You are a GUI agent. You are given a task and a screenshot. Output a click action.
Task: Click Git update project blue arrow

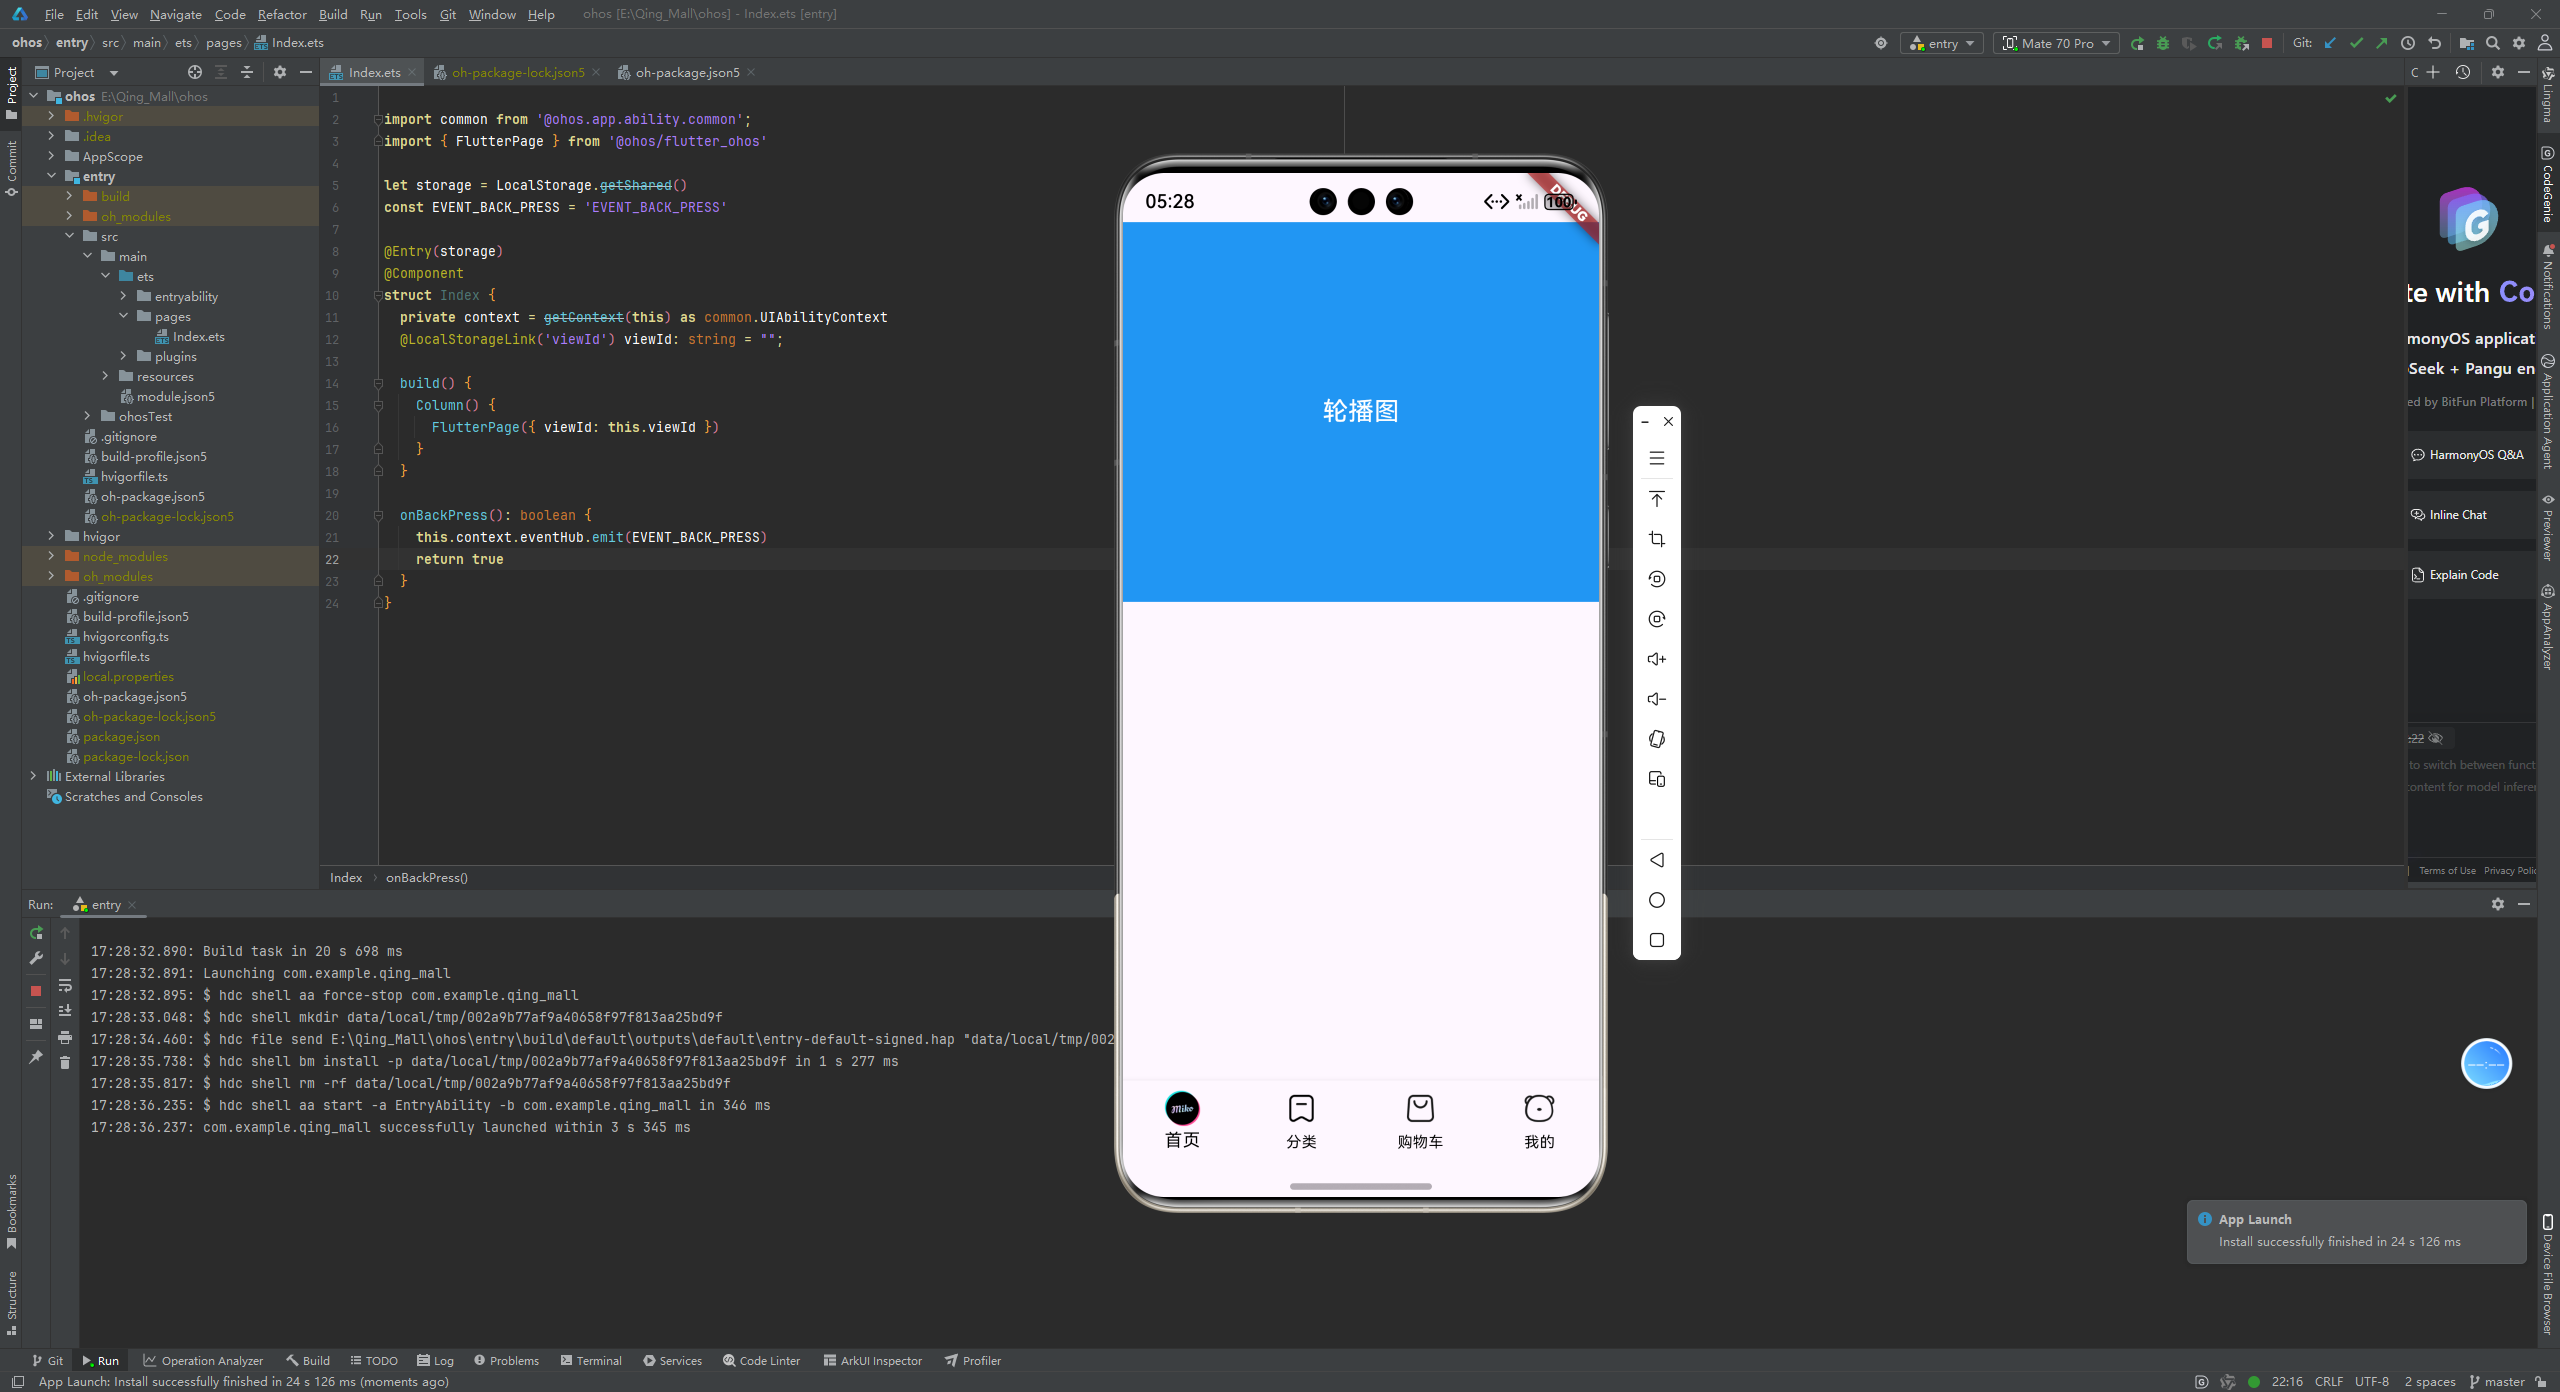click(x=2330, y=43)
